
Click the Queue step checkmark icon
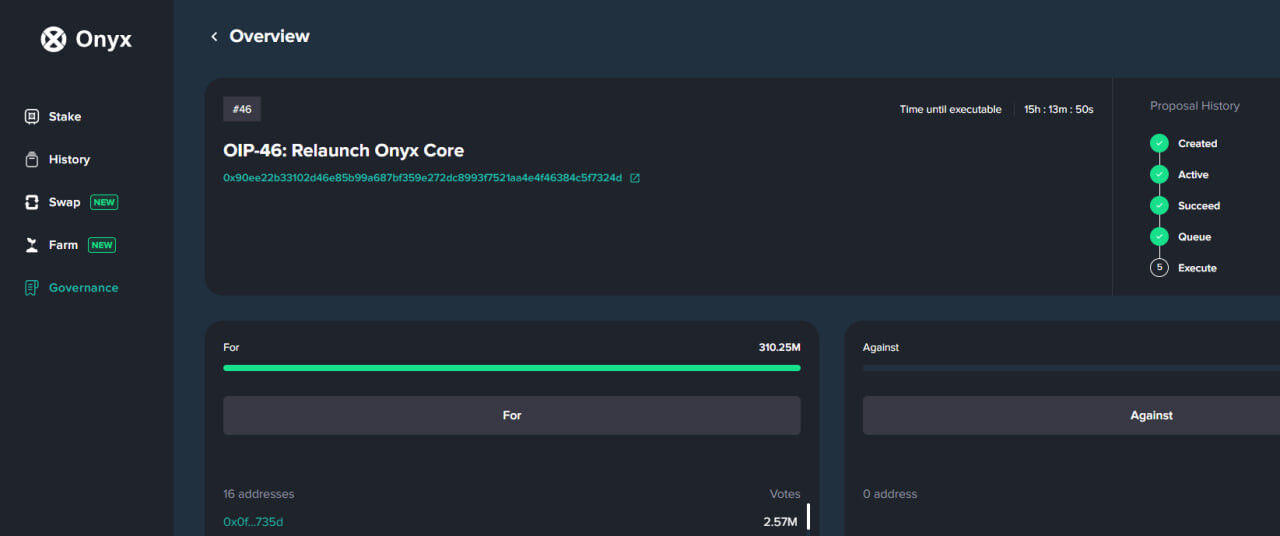coord(1159,236)
